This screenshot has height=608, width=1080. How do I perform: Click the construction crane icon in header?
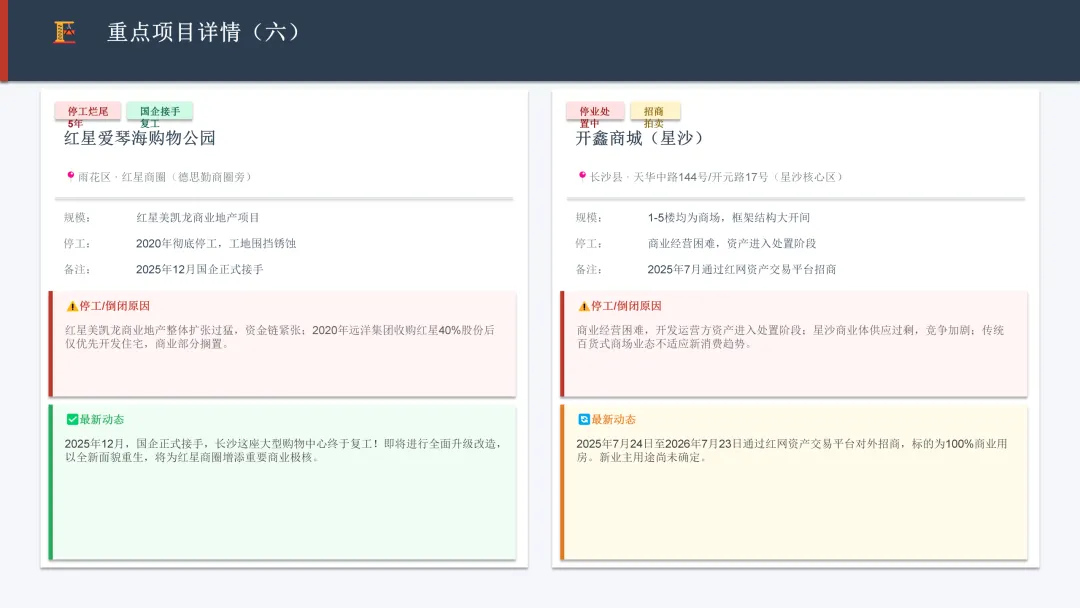(x=64, y=32)
